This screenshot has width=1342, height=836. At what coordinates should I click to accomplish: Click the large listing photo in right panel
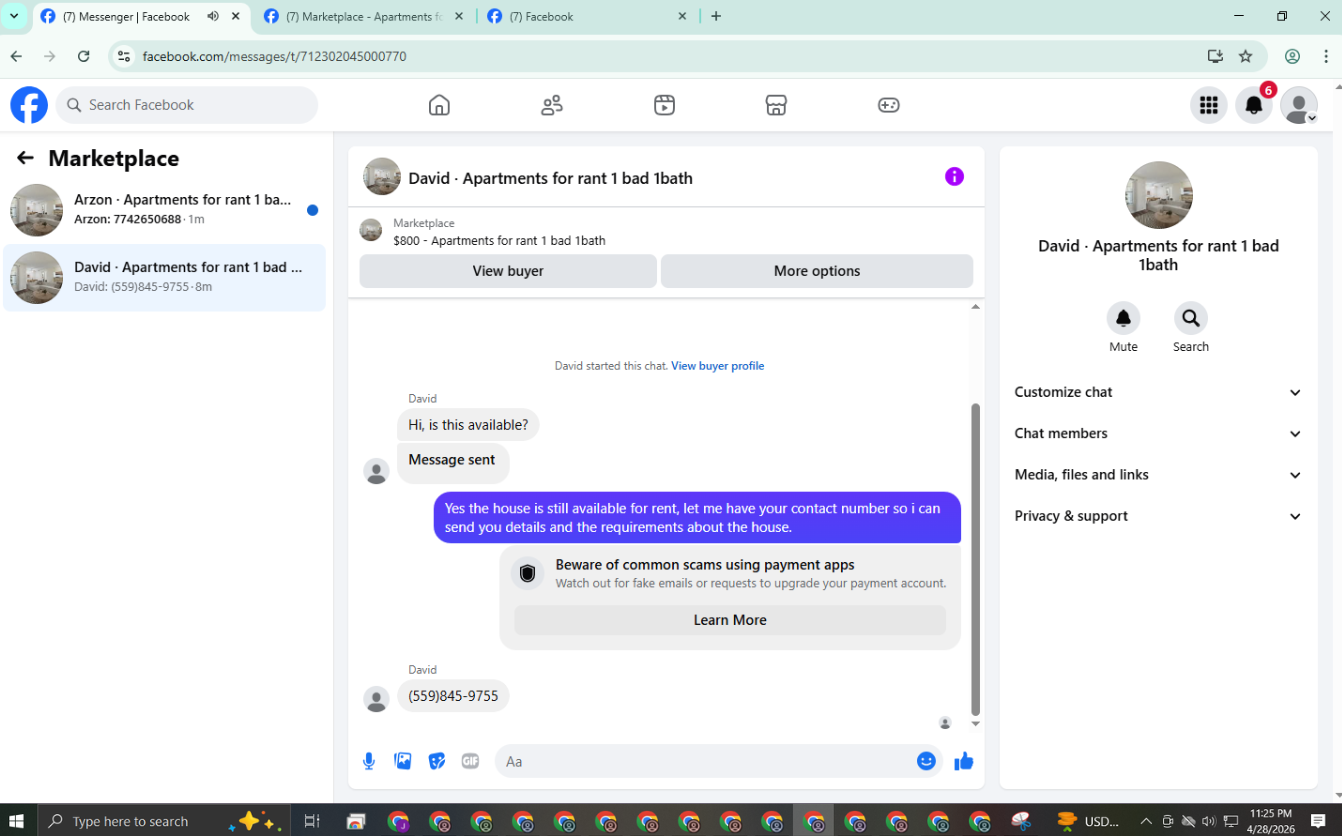pos(1158,195)
